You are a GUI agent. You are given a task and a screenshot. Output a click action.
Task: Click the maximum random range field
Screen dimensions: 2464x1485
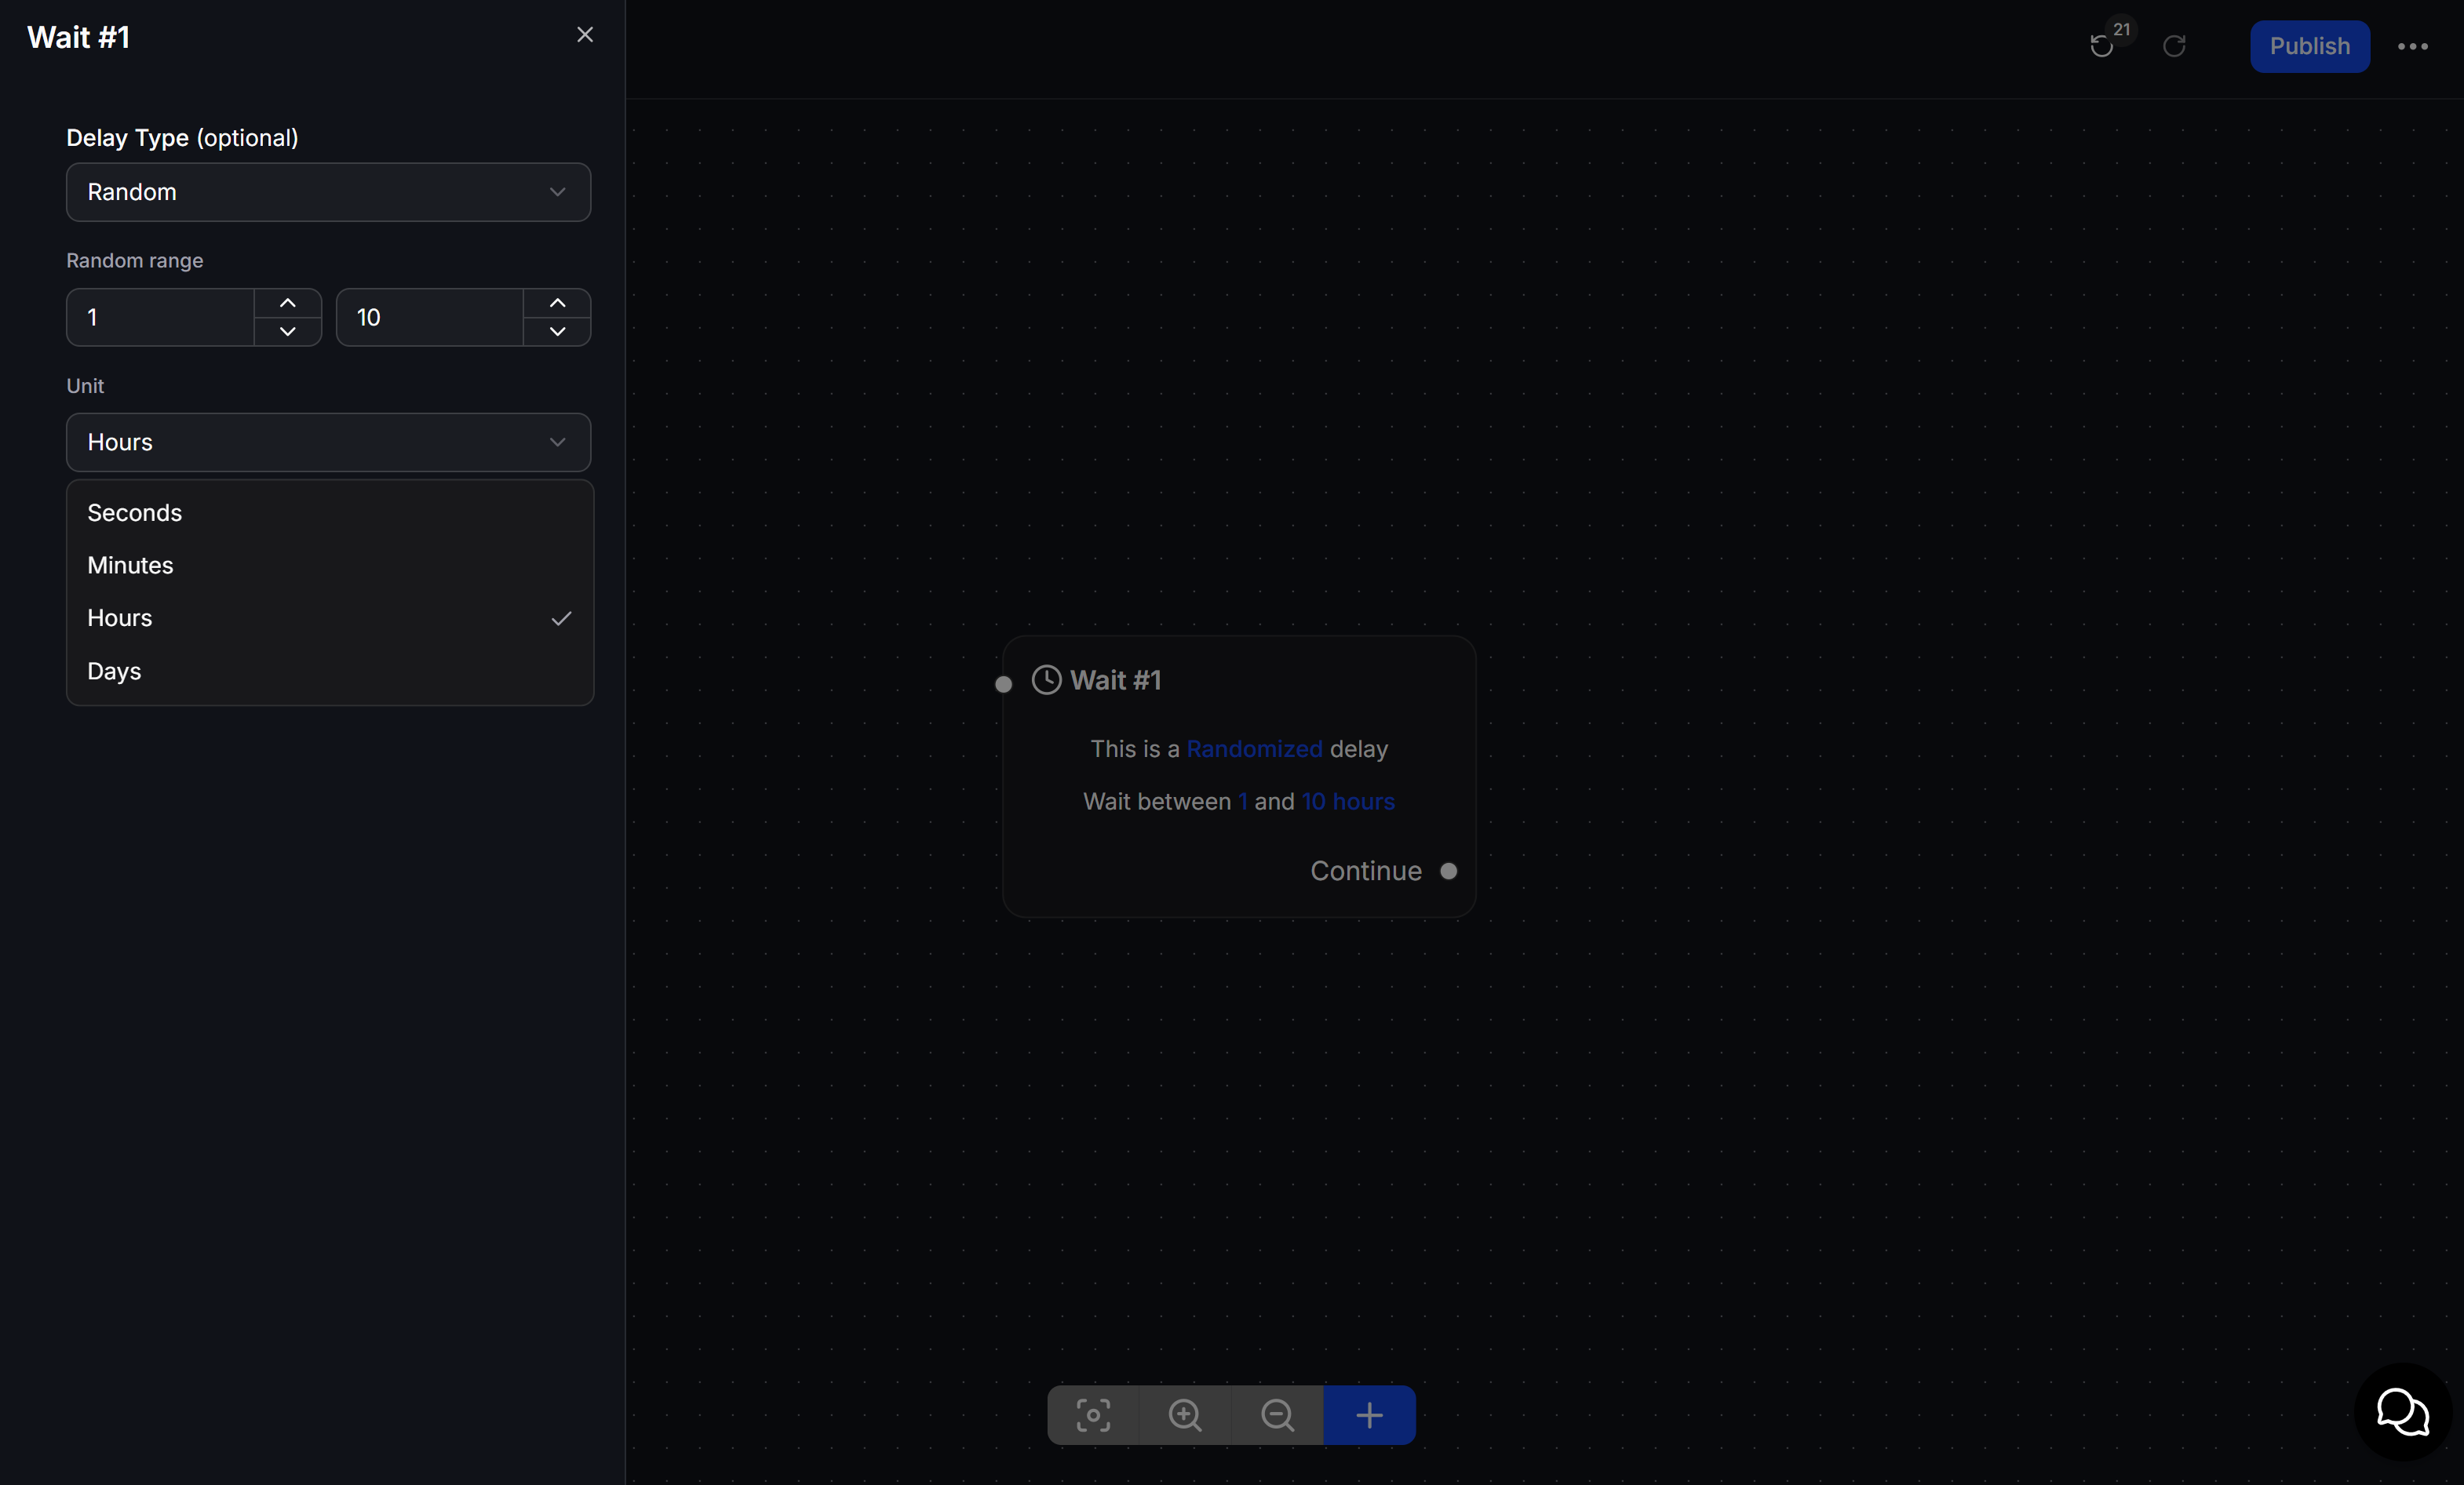[x=430, y=317]
